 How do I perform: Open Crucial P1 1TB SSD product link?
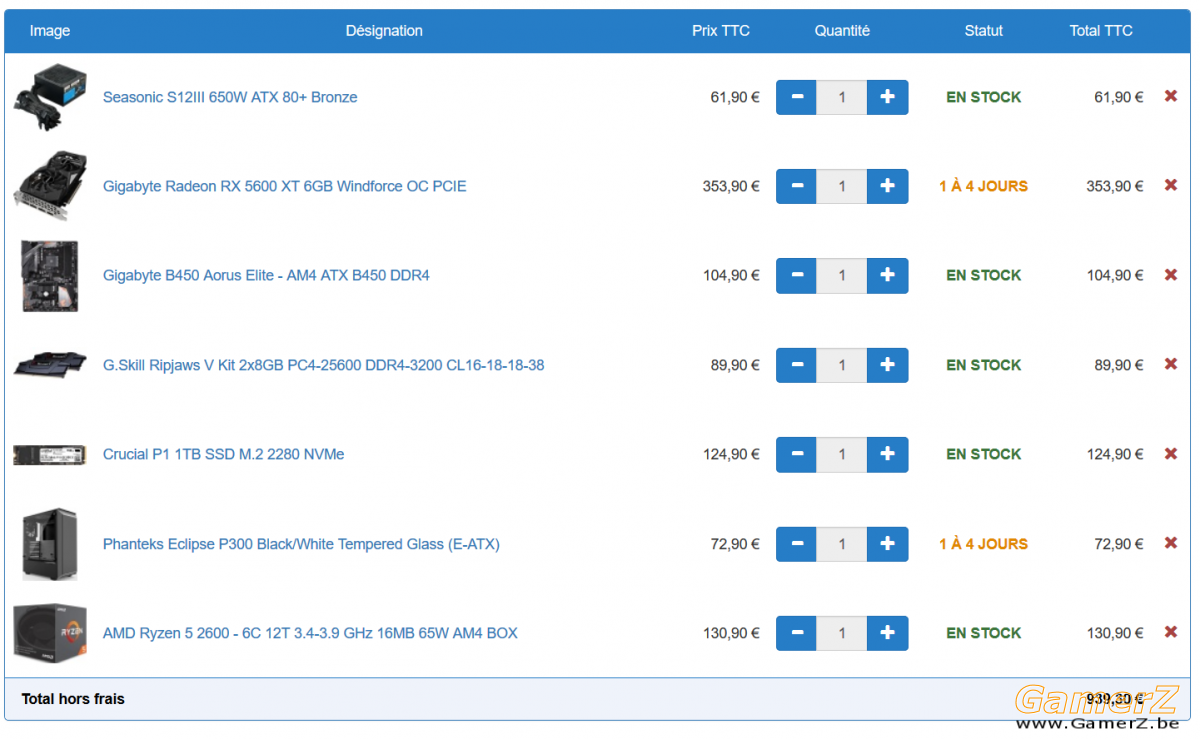click(x=224, y=454)
